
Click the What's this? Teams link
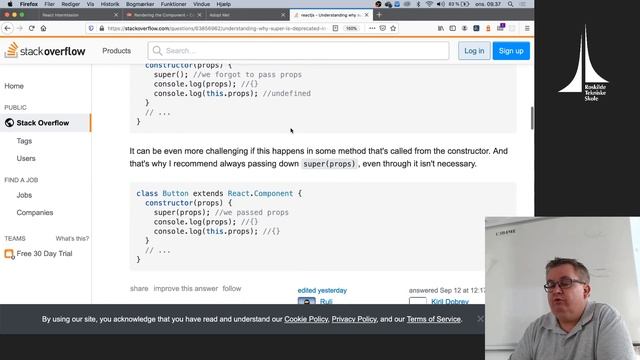click(x=72, y=238)
